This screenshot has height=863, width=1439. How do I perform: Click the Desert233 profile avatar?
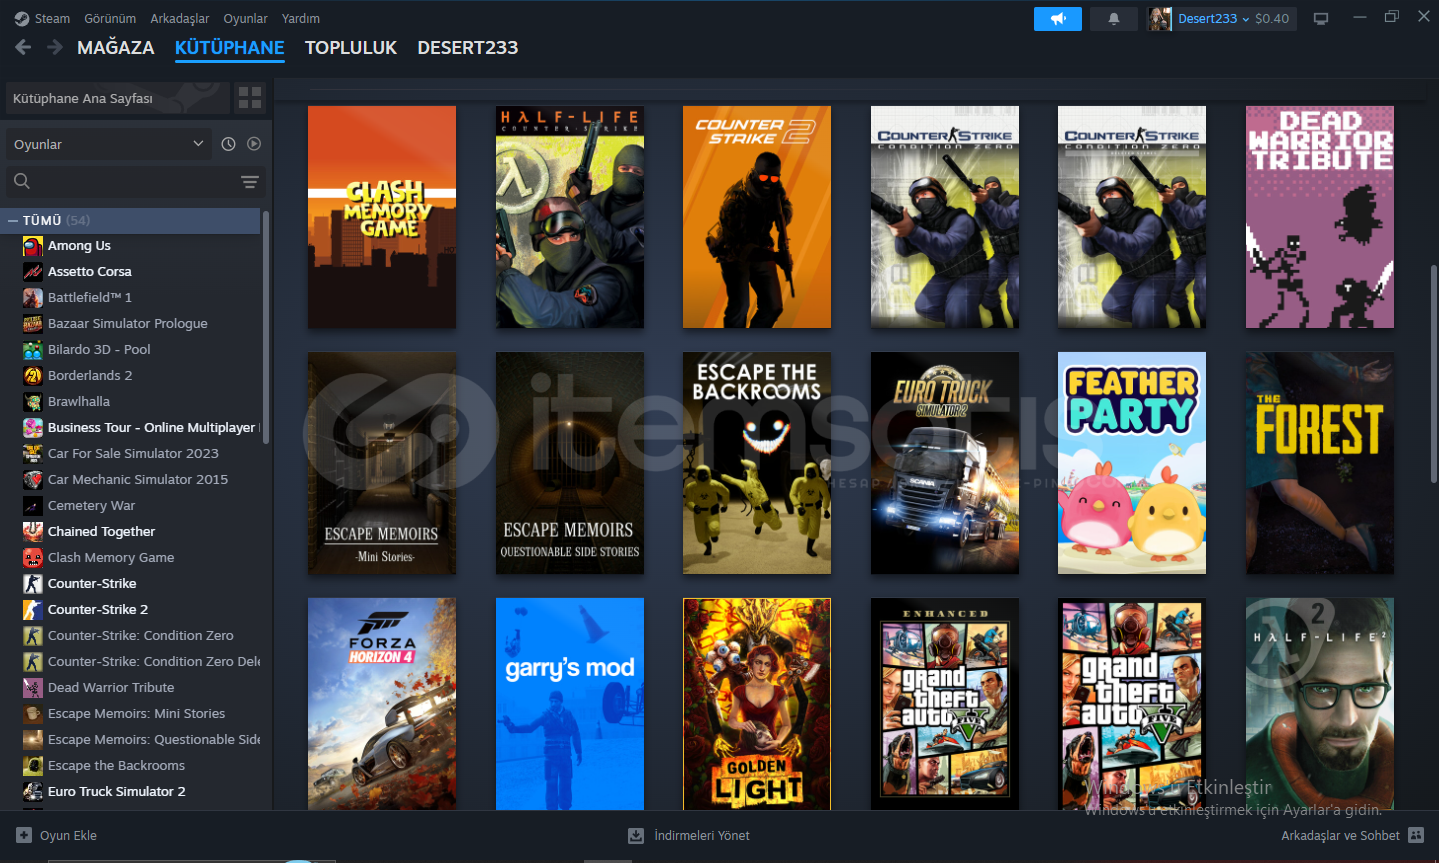(1160, 19)
